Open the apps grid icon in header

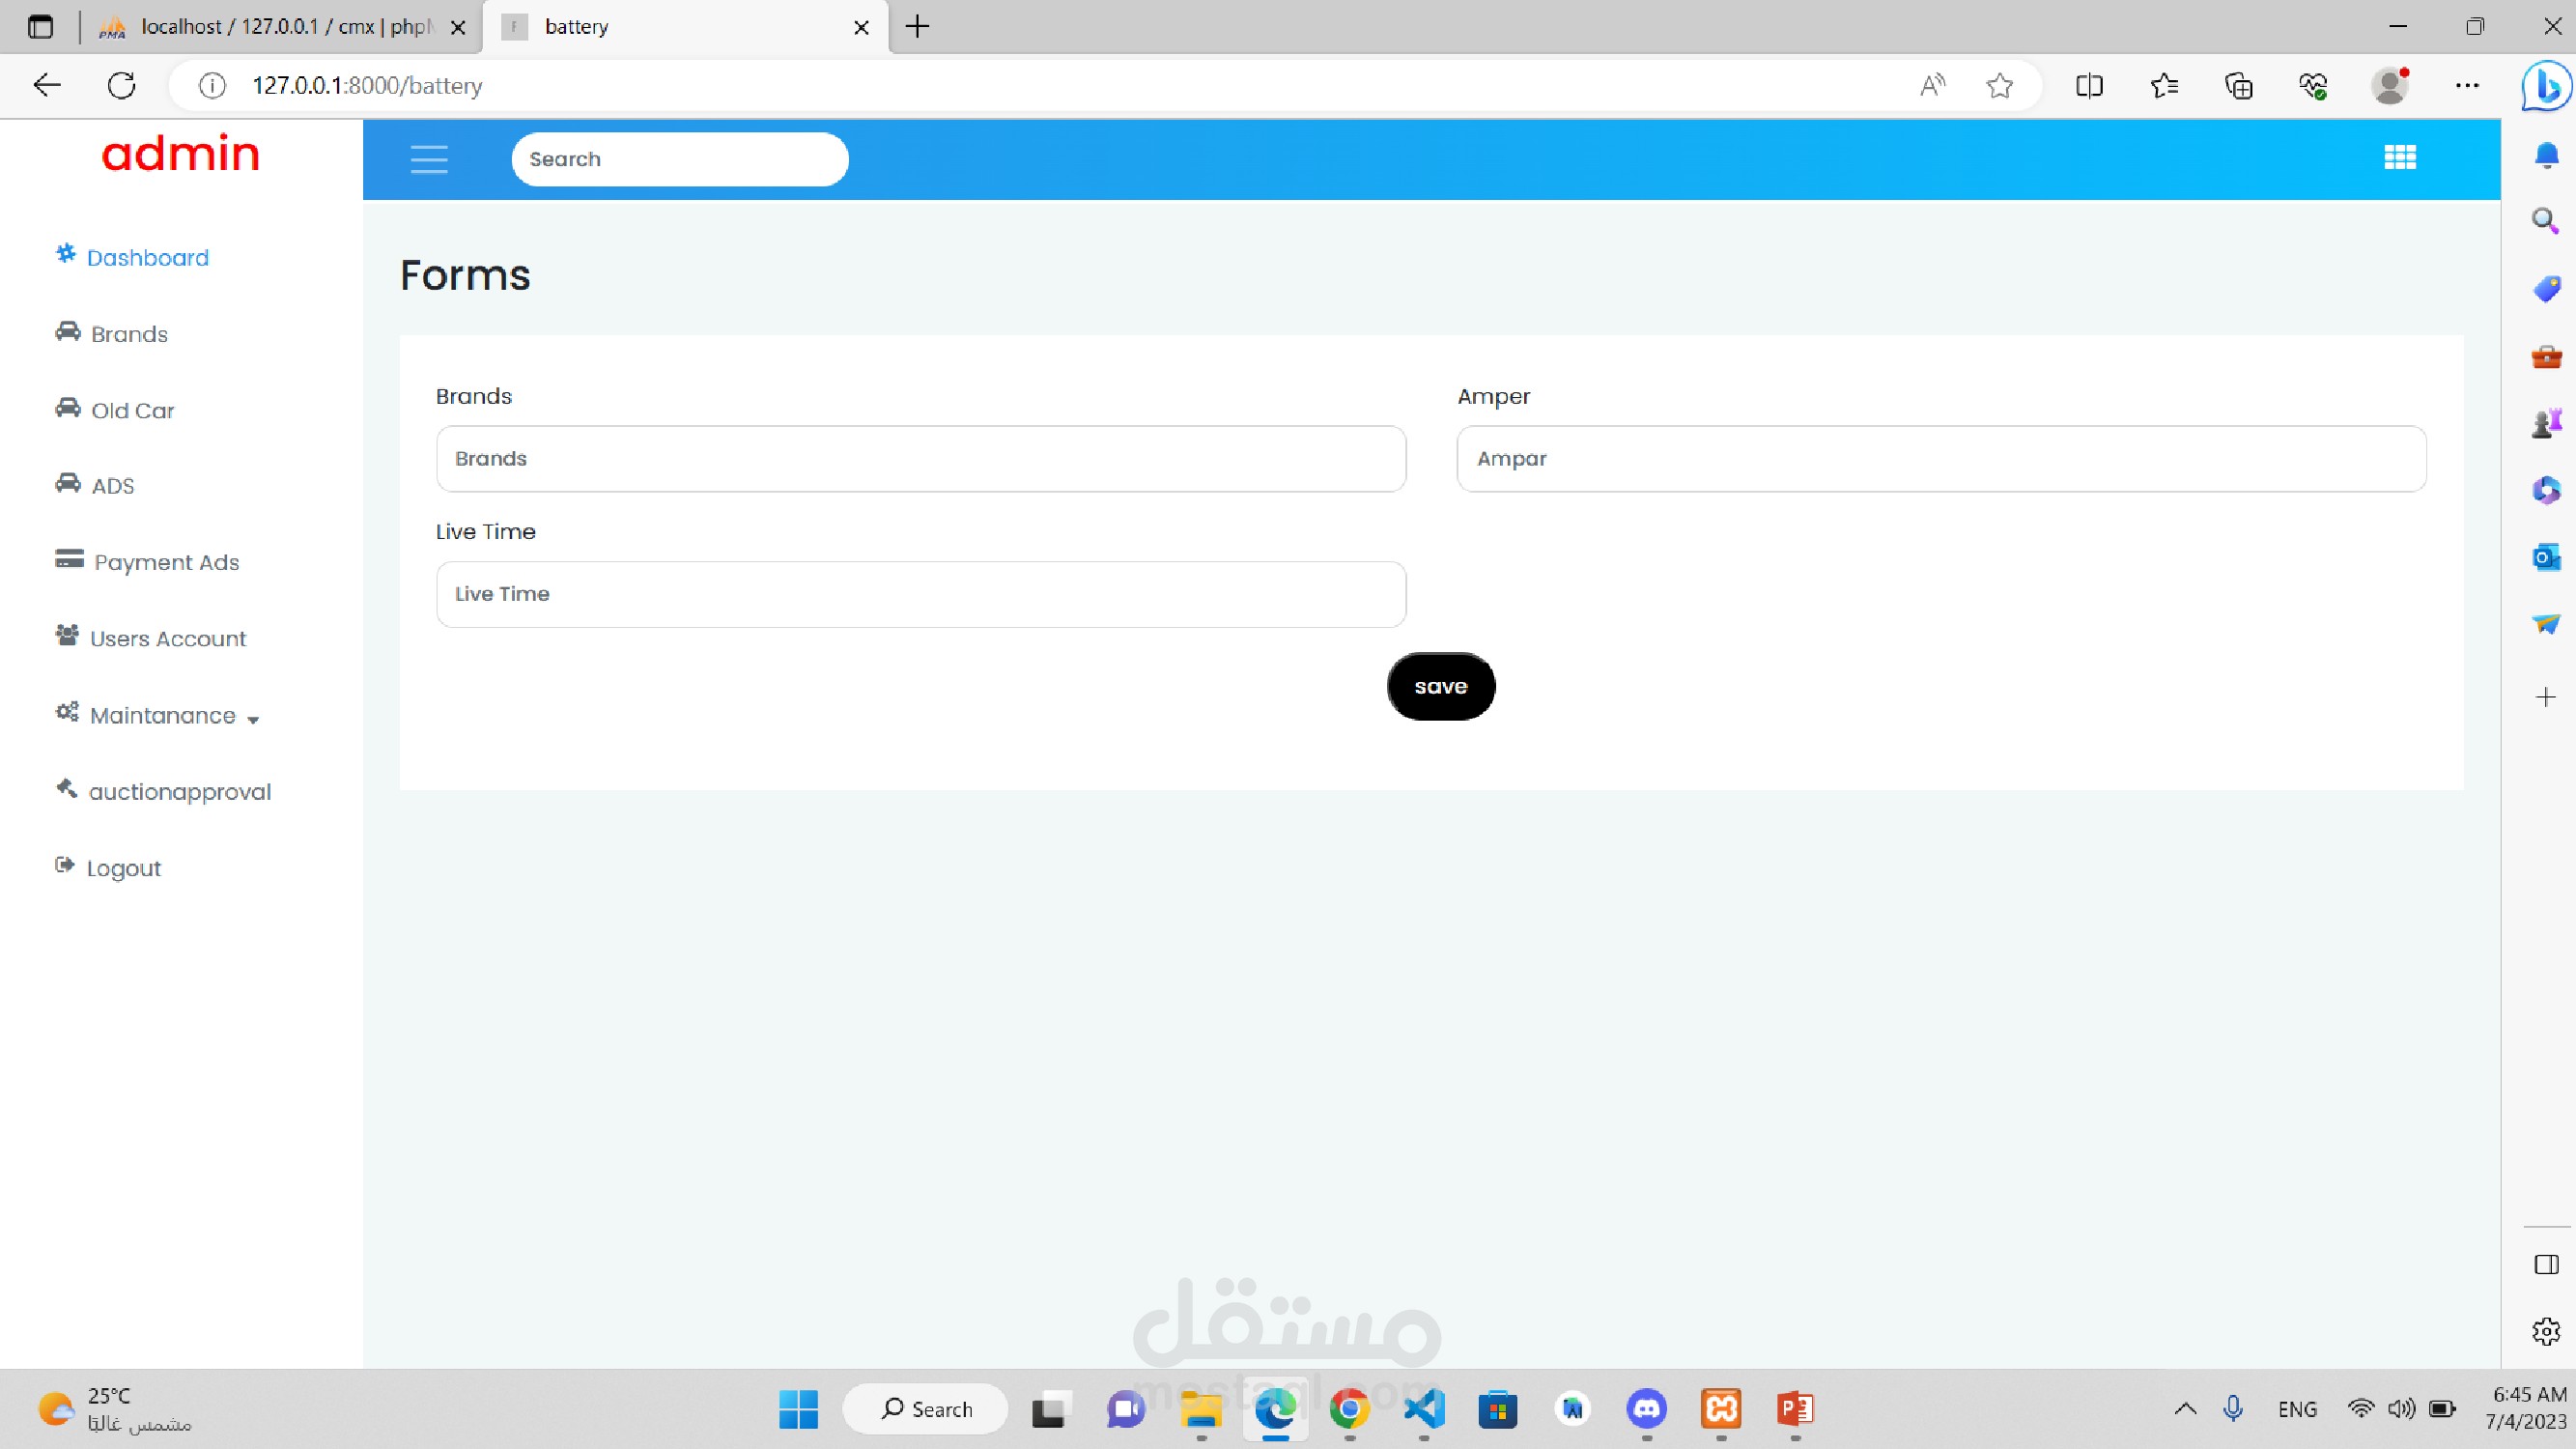click(2399, 157)
